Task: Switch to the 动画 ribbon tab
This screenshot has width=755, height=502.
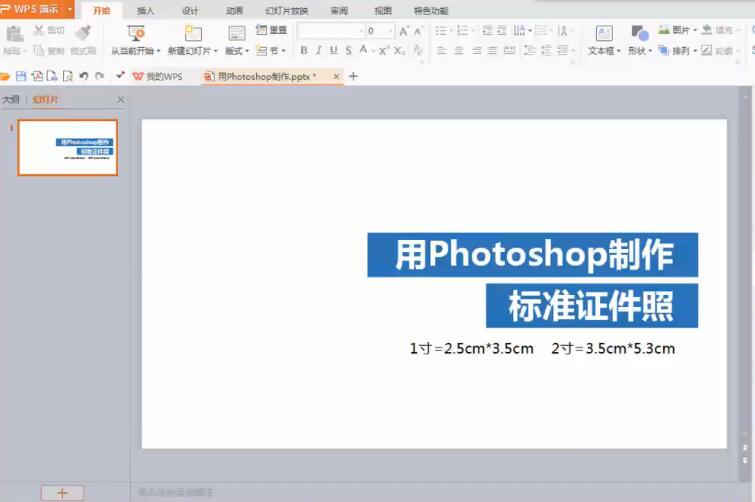Action: click(234, 10)
